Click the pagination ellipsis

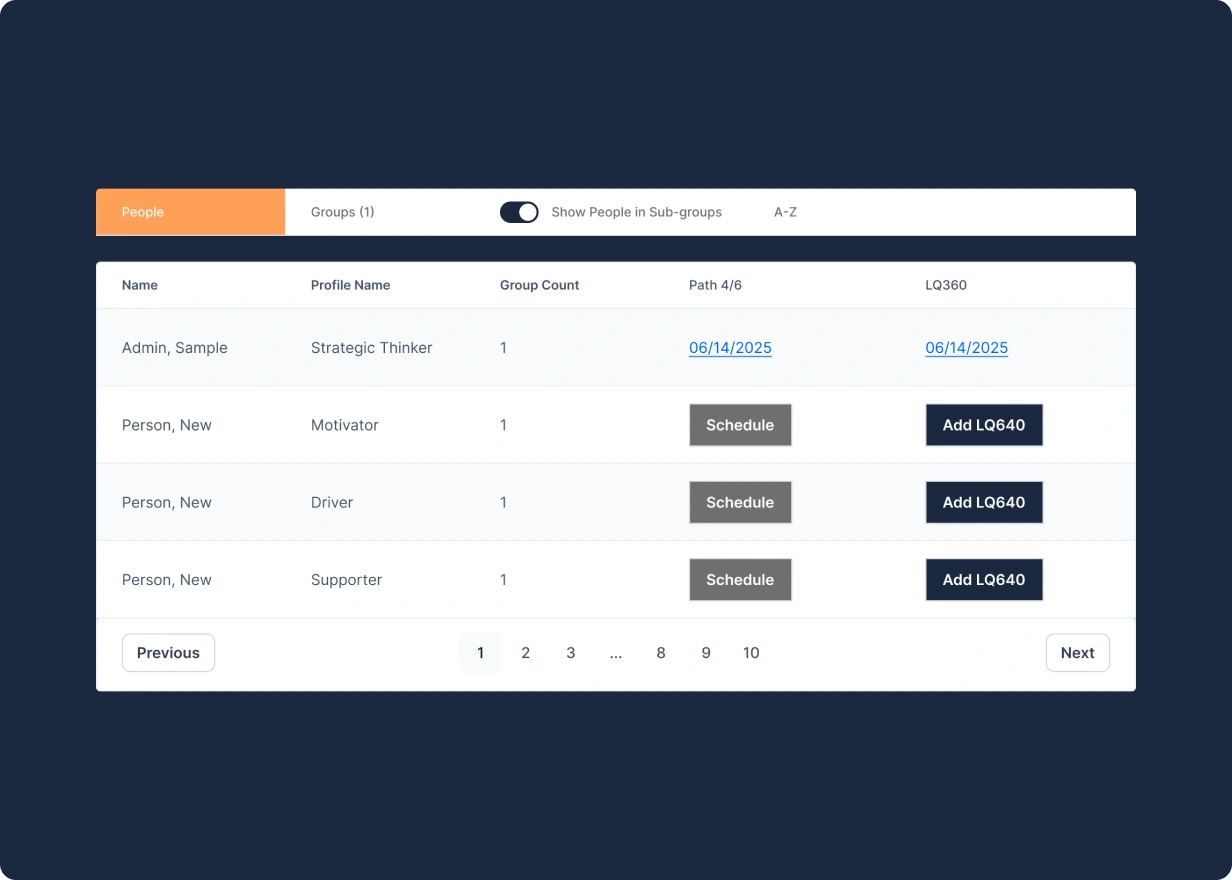tap(616, 653)
